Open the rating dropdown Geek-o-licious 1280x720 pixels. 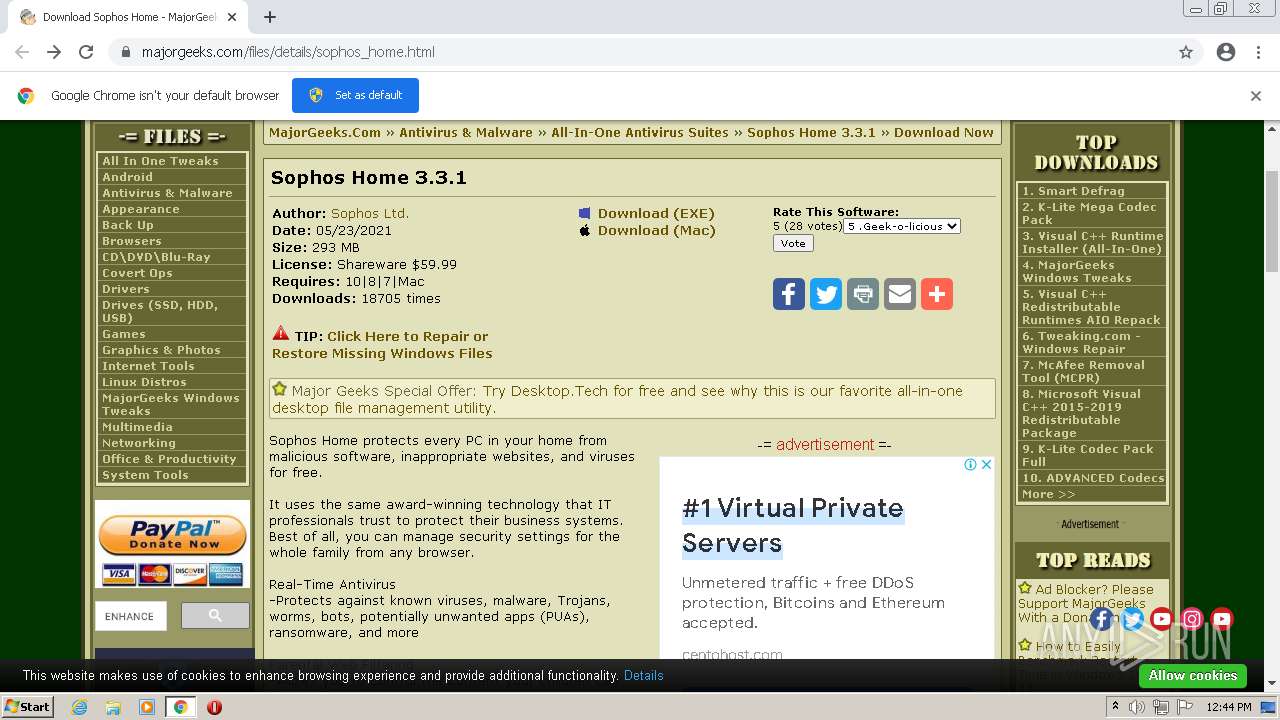click(902, 226)
